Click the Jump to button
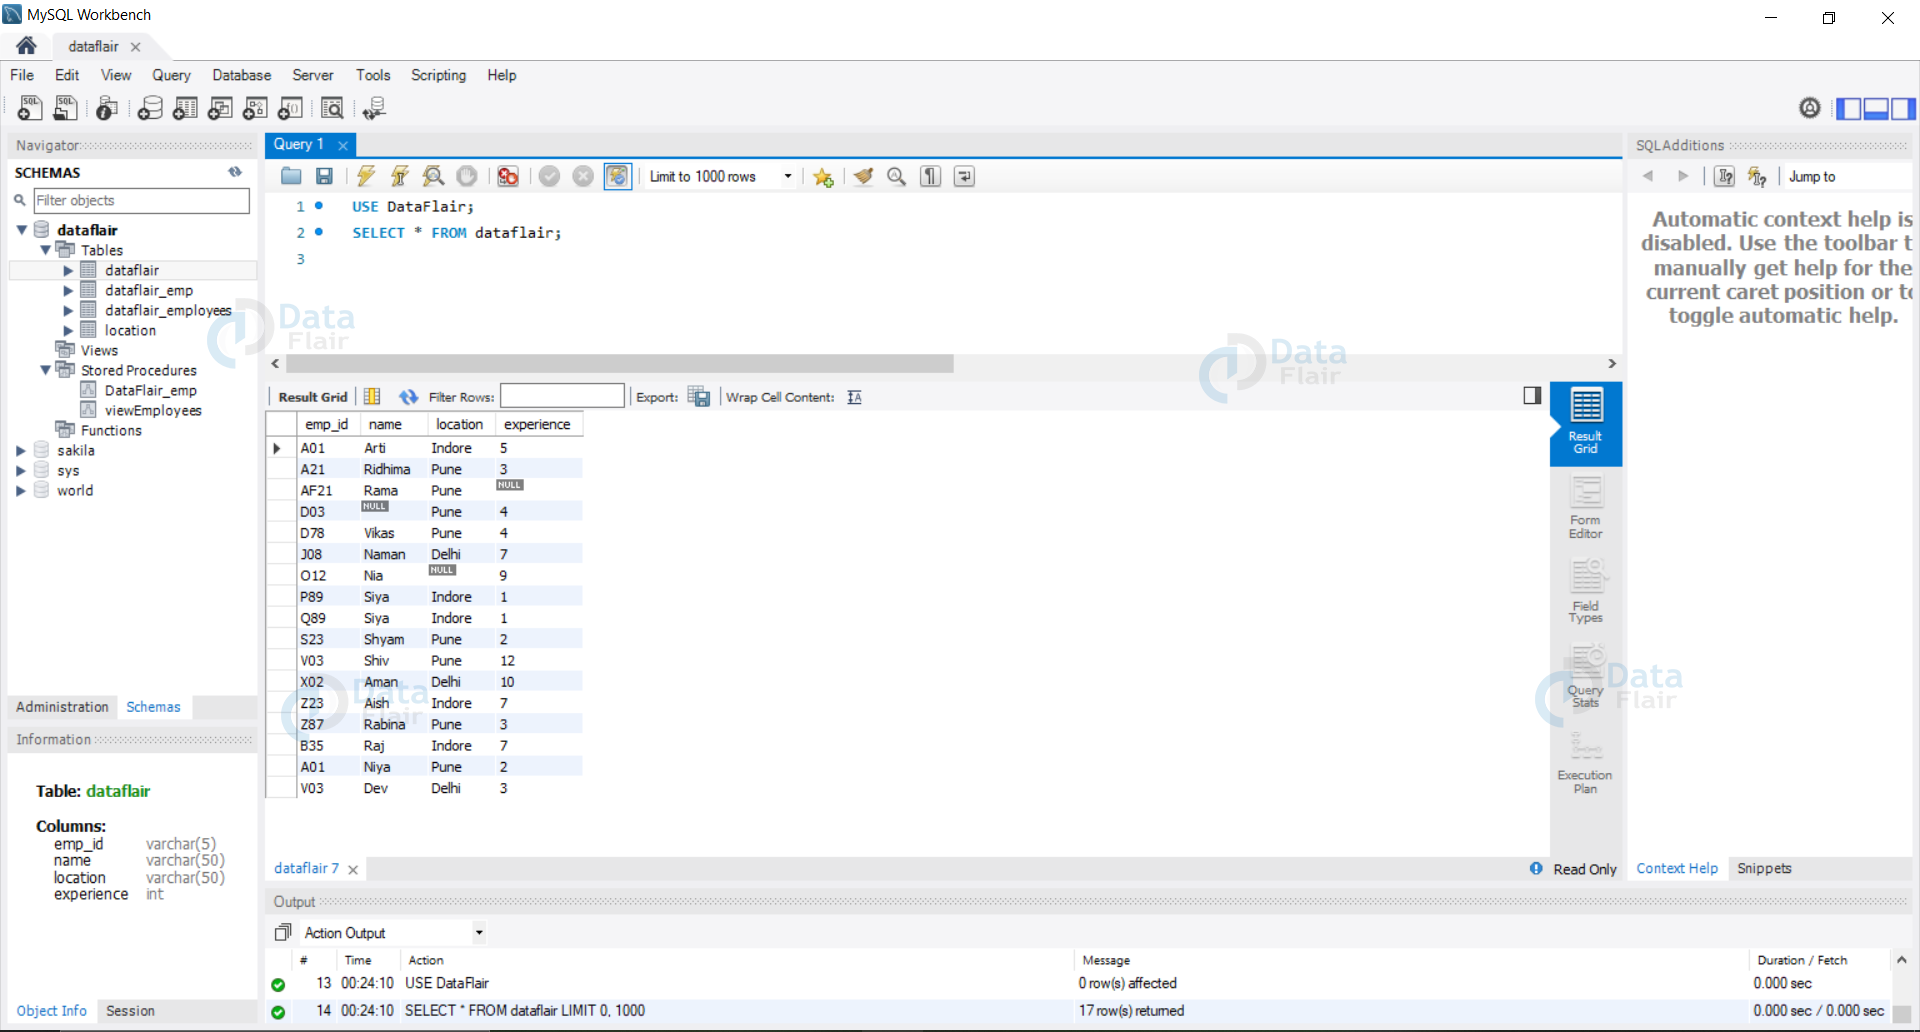This screenshot has width=1920, height=1032. [1812, 177]
